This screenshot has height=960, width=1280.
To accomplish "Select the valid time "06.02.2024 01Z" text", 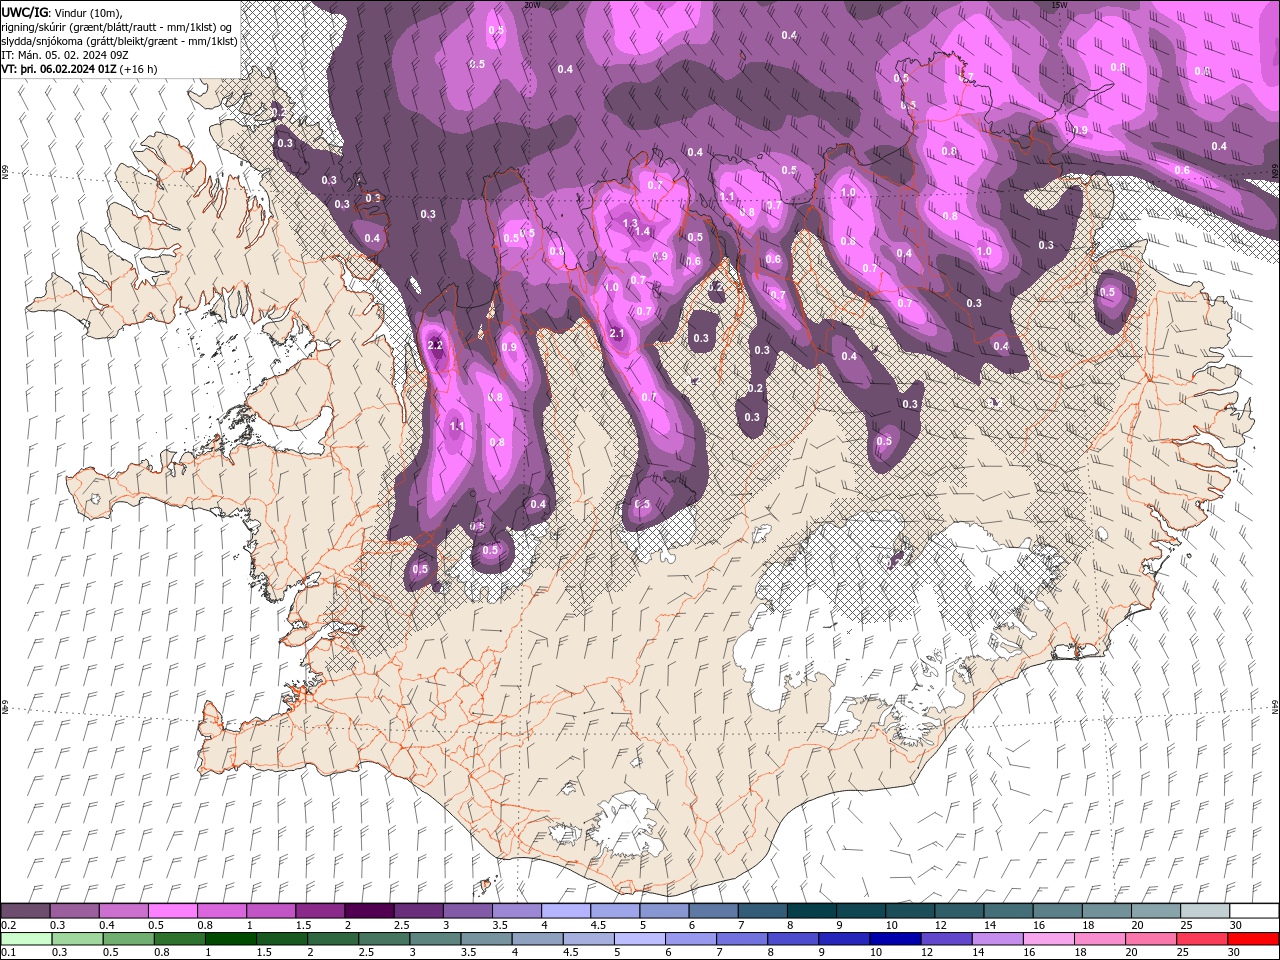I will 78,69.
